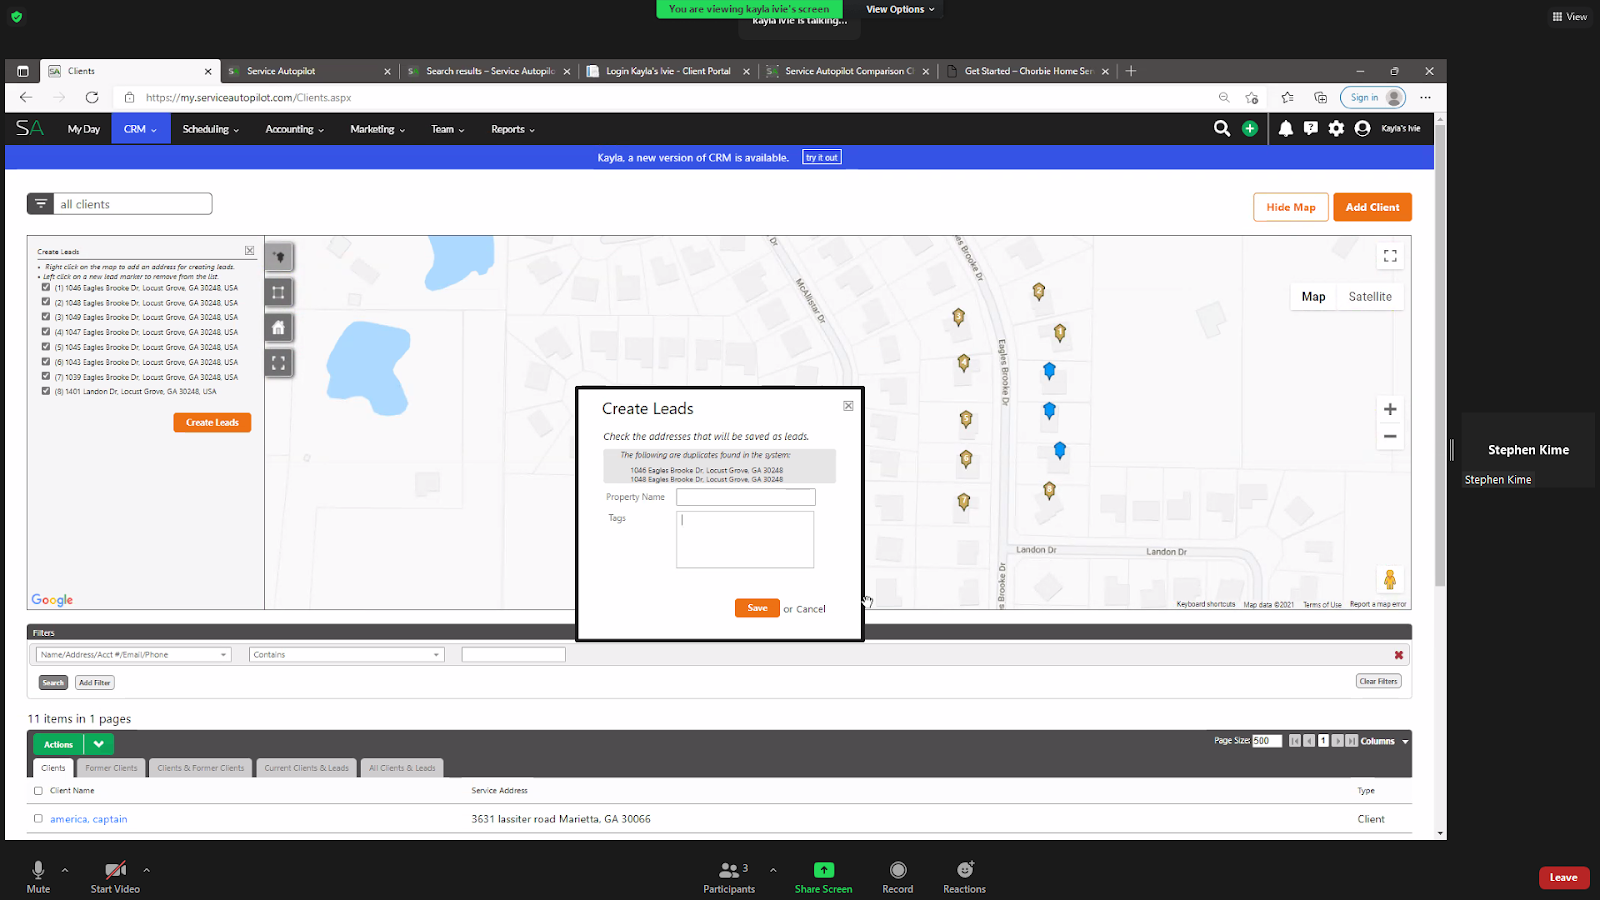Click the Street View pegman icon

point(1390,579)
